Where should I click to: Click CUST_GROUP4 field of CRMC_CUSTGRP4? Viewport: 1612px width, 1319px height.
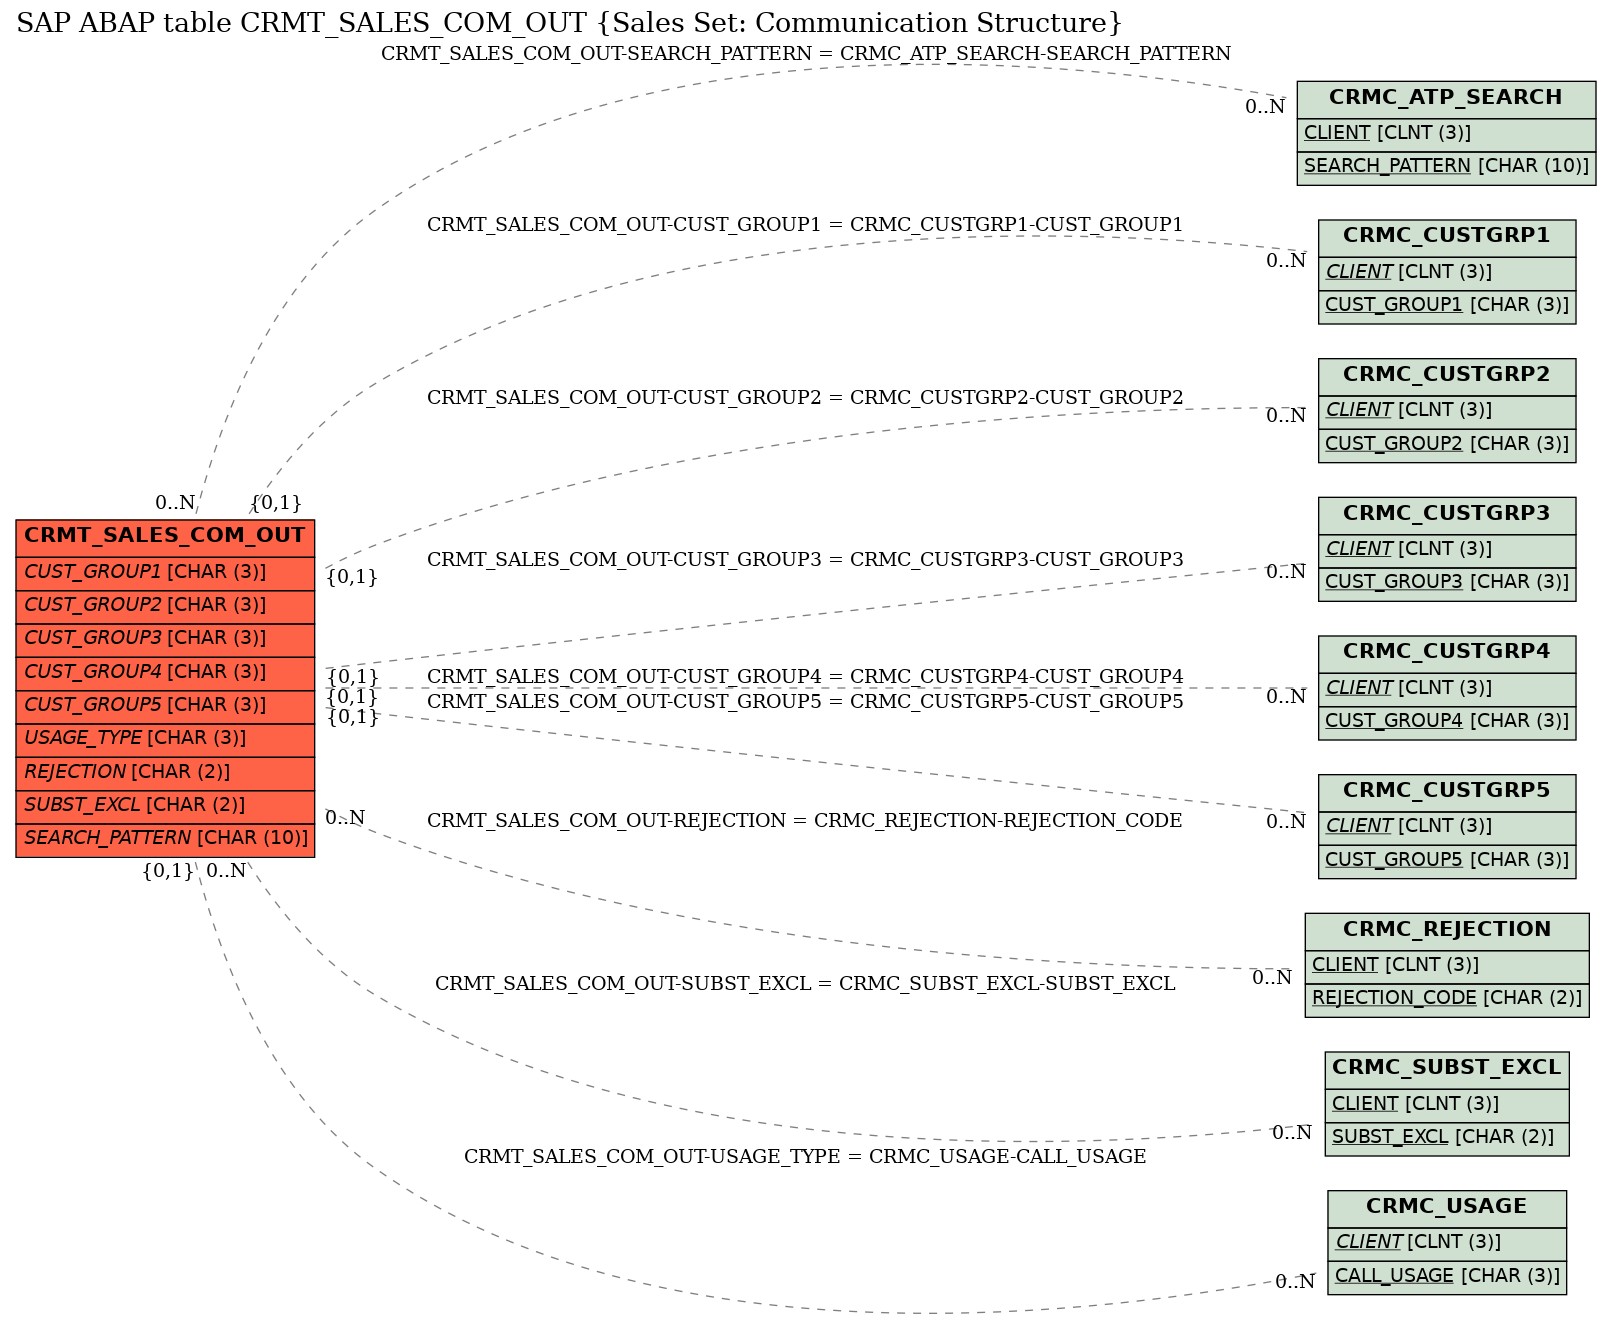pyautogui.click(x=1447, y=722)
